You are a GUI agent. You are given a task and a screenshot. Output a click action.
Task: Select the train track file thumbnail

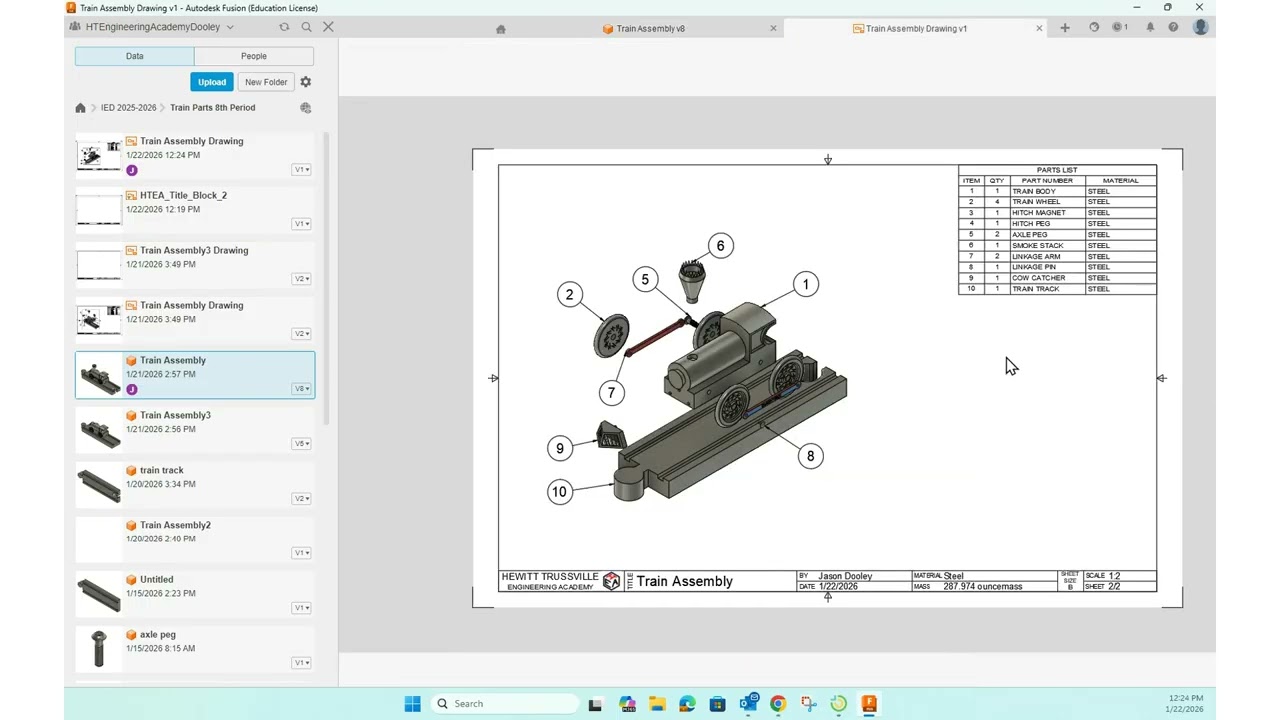(99, 485)
